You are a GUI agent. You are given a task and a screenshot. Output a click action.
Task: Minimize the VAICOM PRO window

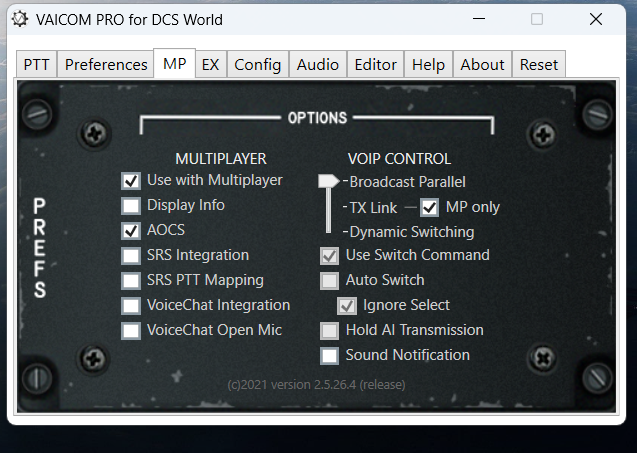479,19
